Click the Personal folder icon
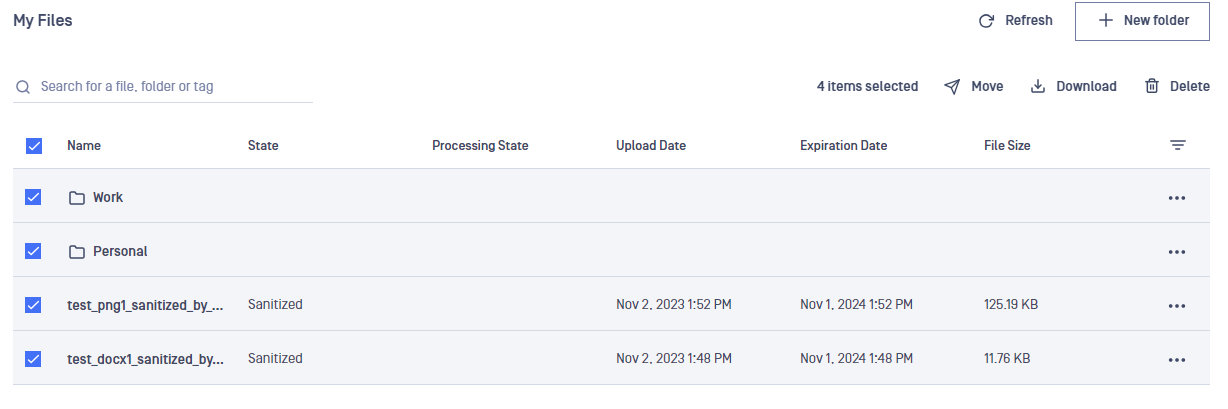Image resolution: width=1228 pixels, height=409 pixels. tap(77, 252)
